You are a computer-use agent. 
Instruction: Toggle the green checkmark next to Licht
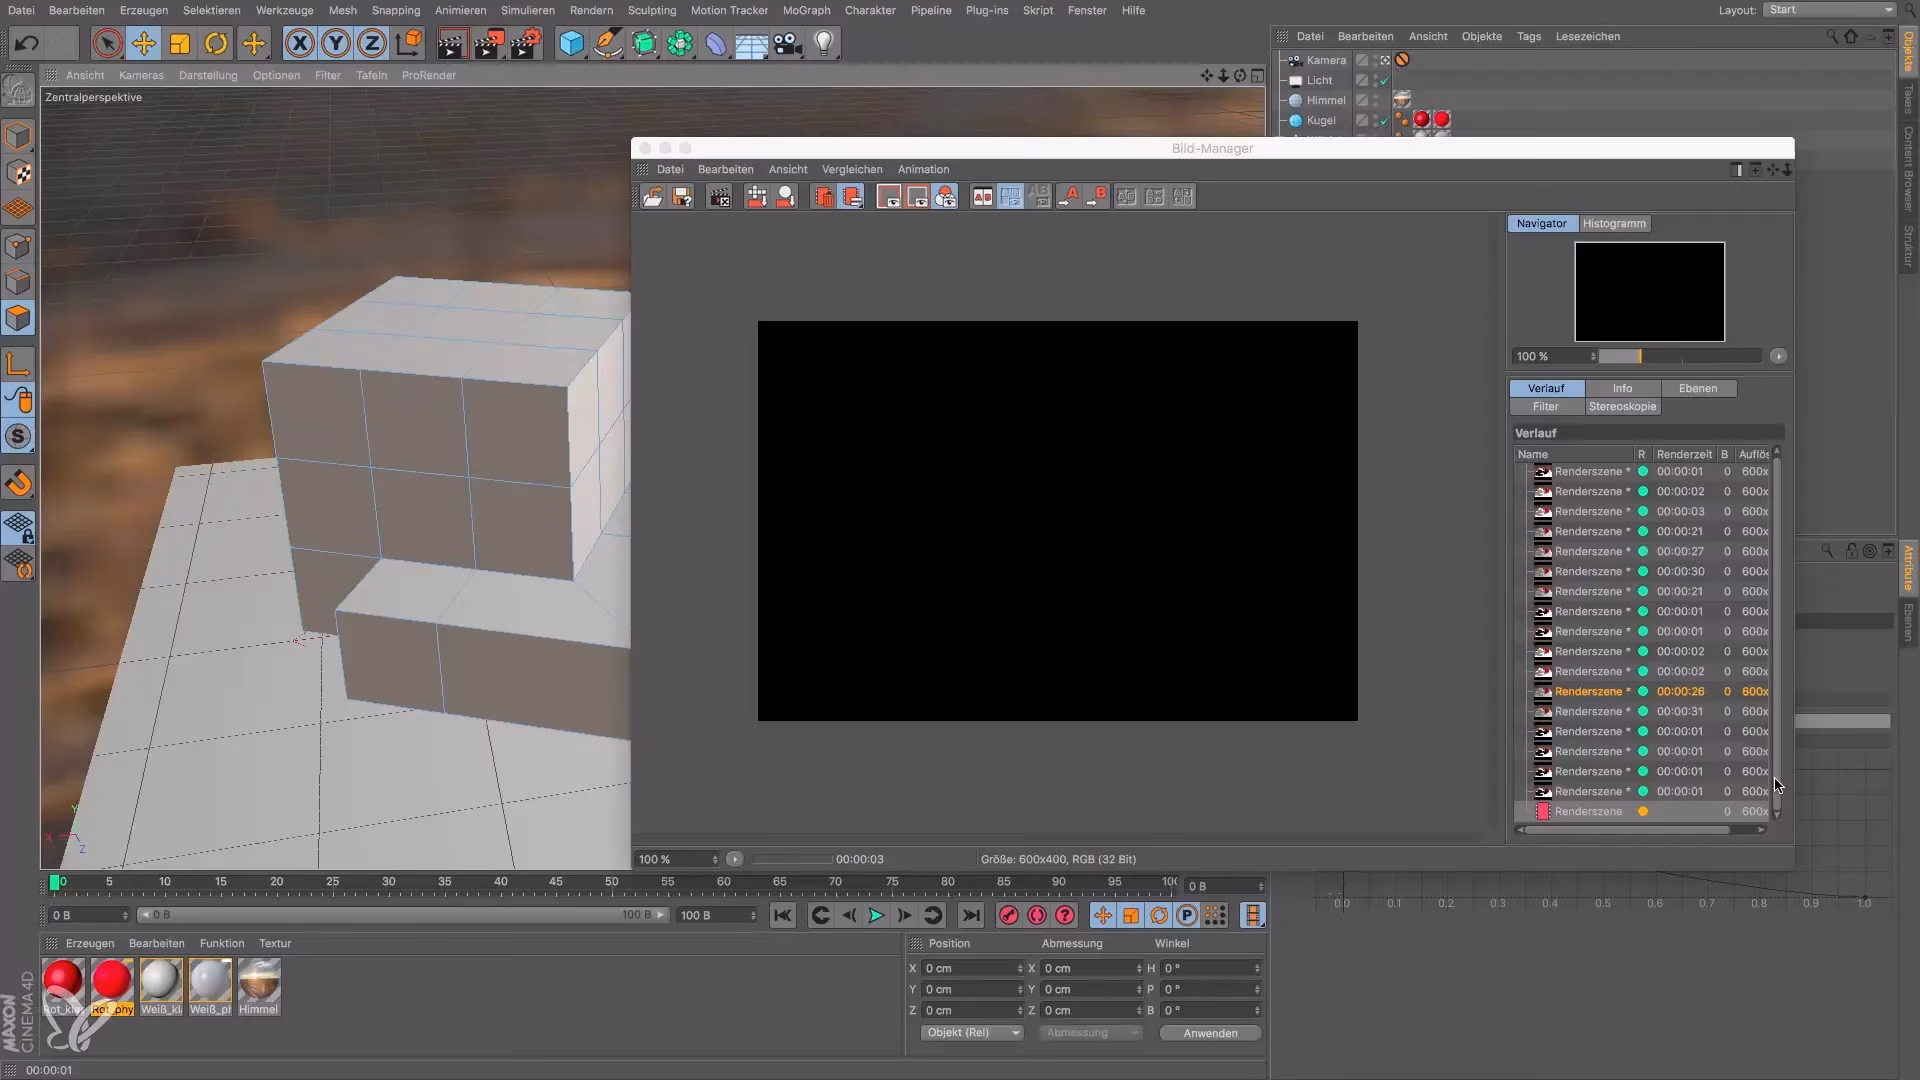tap(1384, 80)
